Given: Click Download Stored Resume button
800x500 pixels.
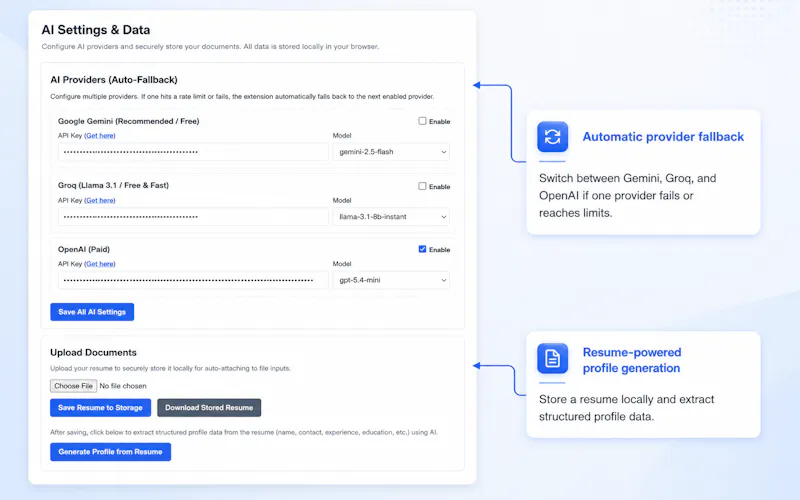Looking at the screenshot, I should [x=209, y=408].
